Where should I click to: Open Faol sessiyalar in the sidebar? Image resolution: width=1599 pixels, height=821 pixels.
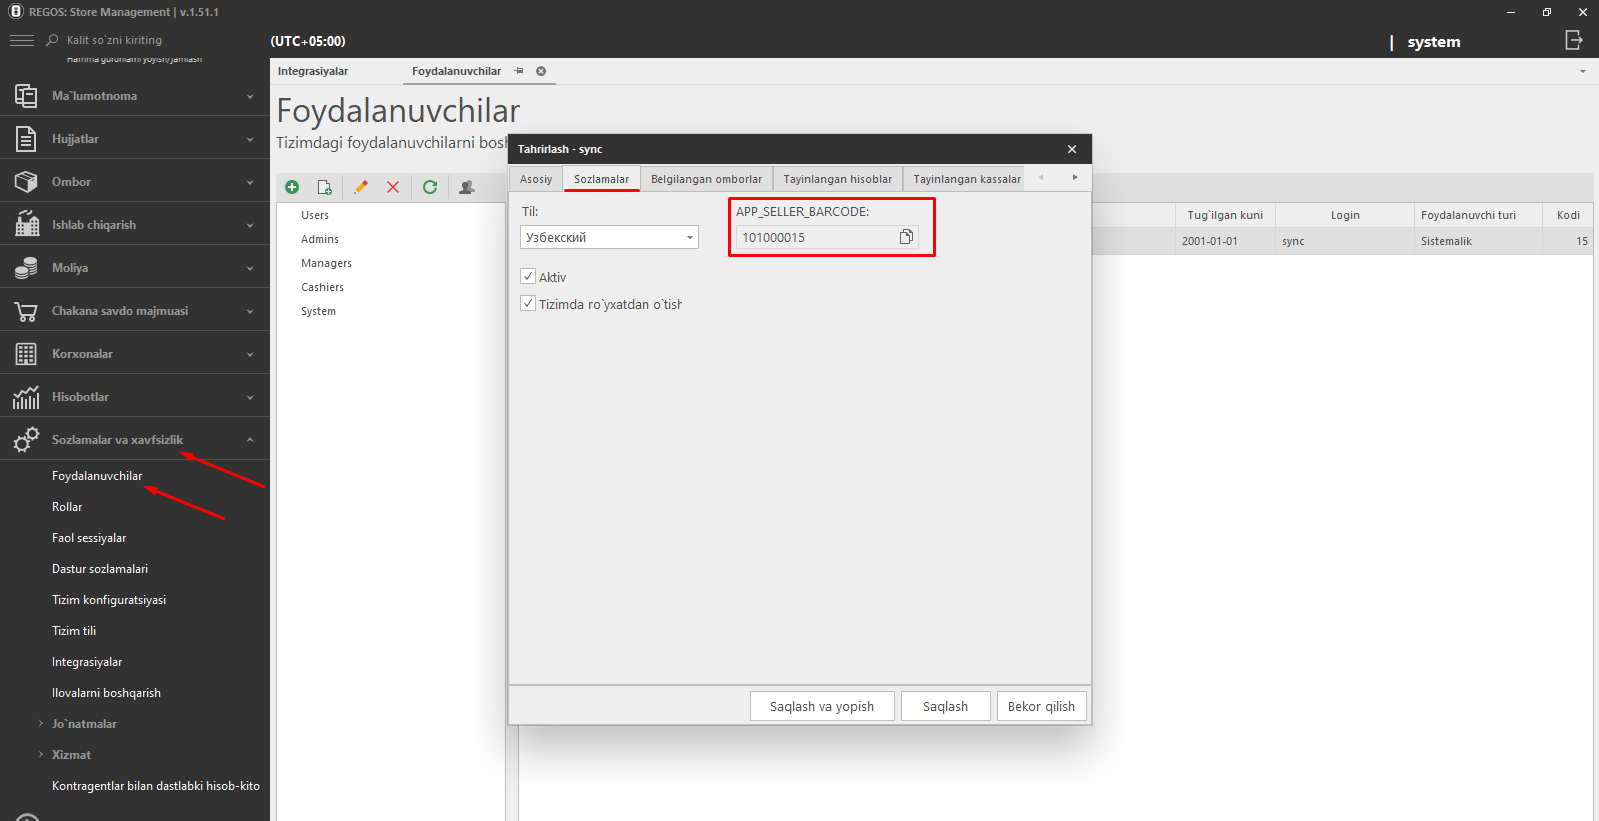click(89, 538)
